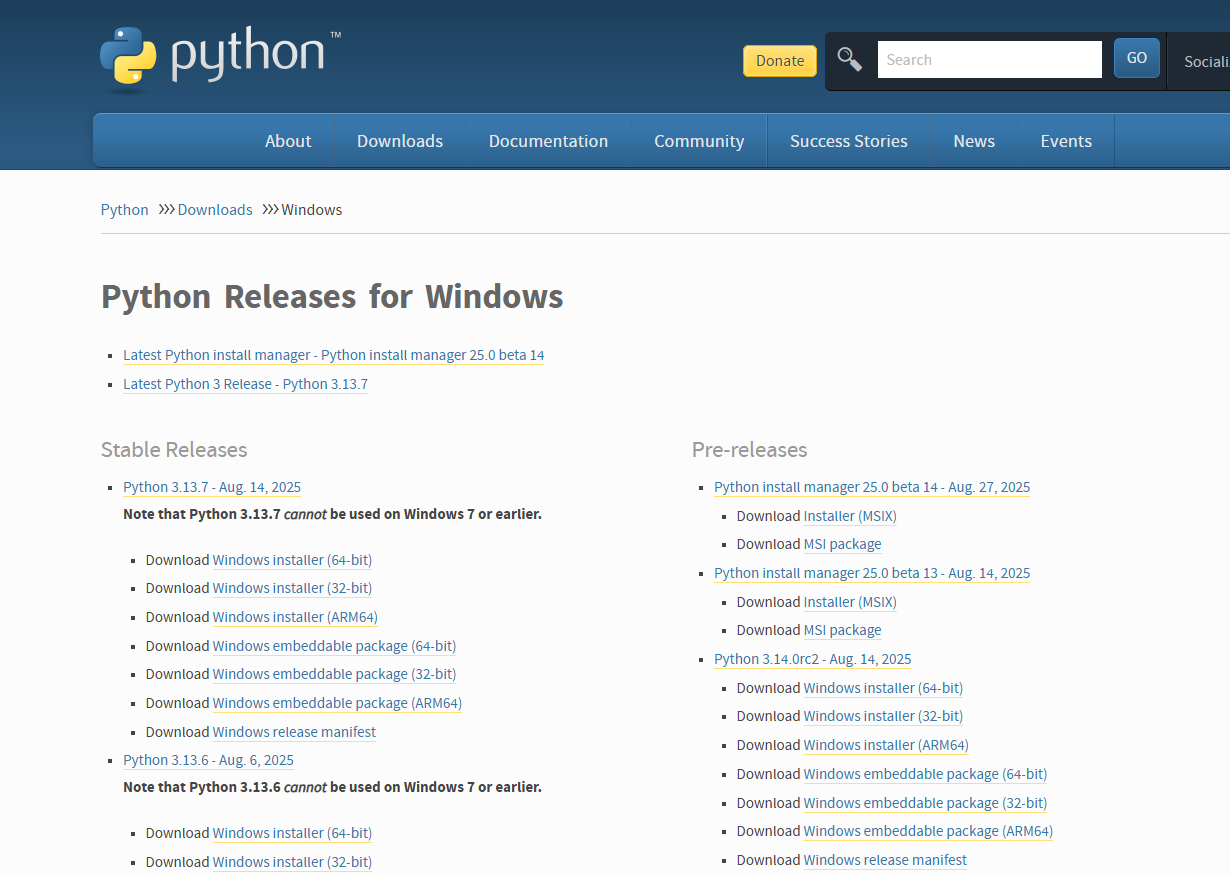The height and width of the screenshot is (876, 1230).
Task: Open the Python 3.13.6 - Aug. 6, 2025 release
Action: point(208,760)
